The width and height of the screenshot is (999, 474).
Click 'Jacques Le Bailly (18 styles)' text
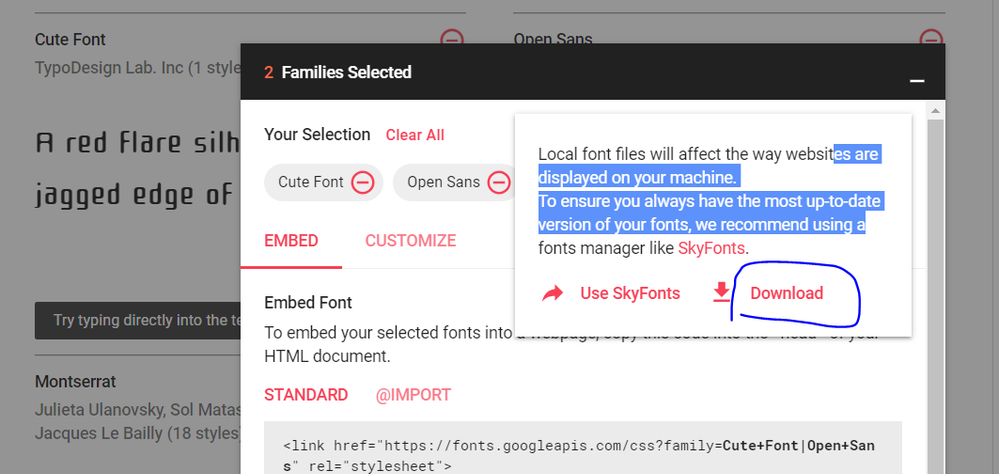(x=138, y=433)
